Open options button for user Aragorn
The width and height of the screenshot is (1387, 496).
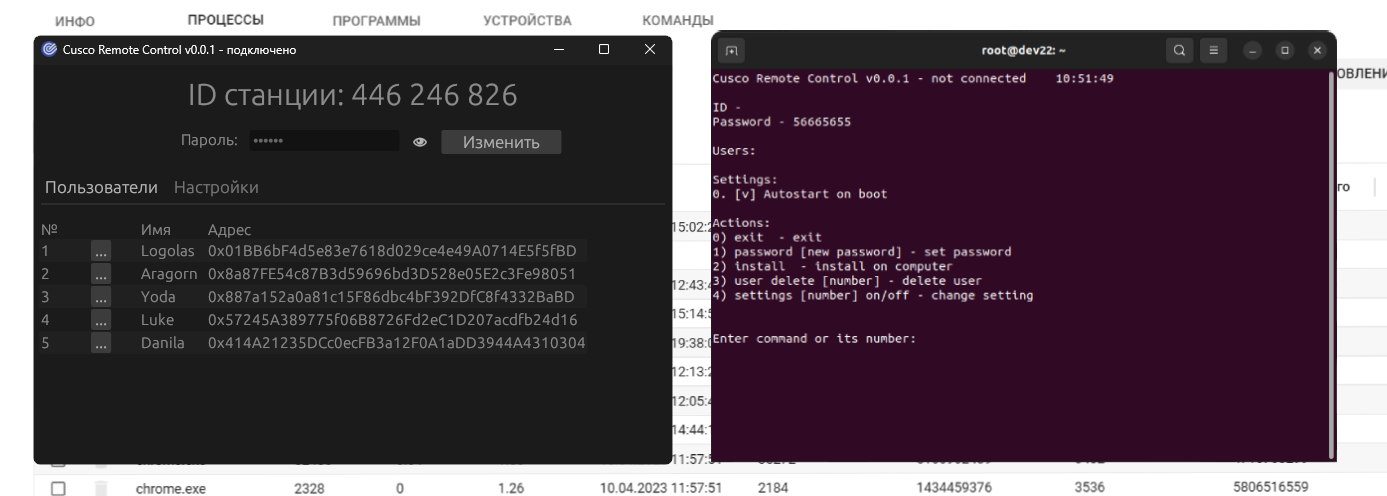click(x=101, y=274)
